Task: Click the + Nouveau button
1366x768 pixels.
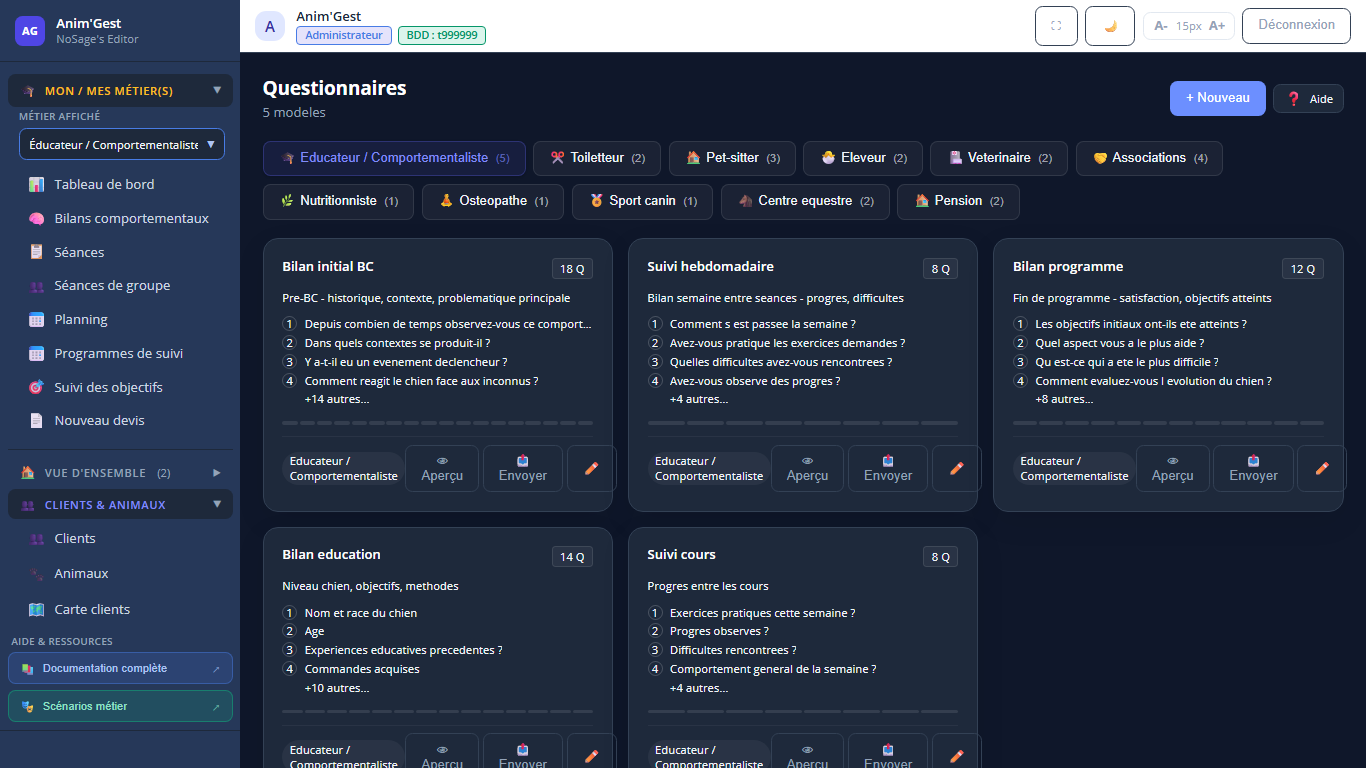Action: (1218, 98)
